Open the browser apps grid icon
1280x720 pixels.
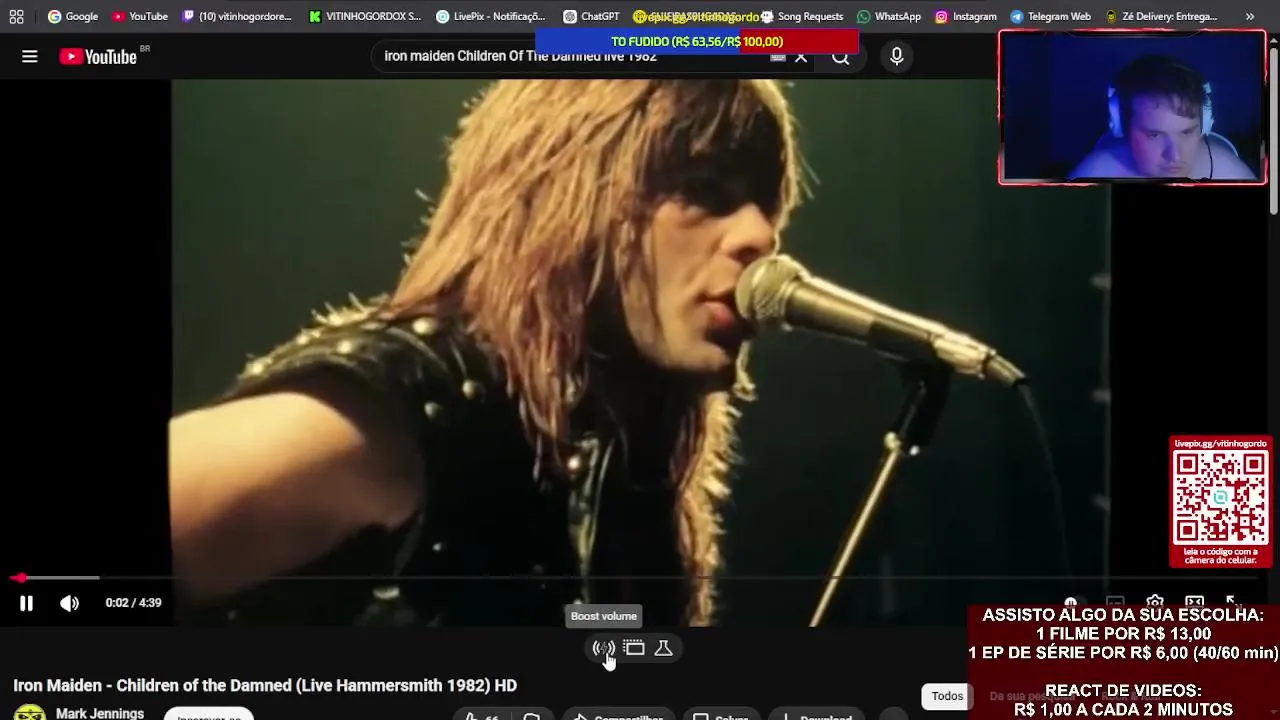click(x=16, y=16)
